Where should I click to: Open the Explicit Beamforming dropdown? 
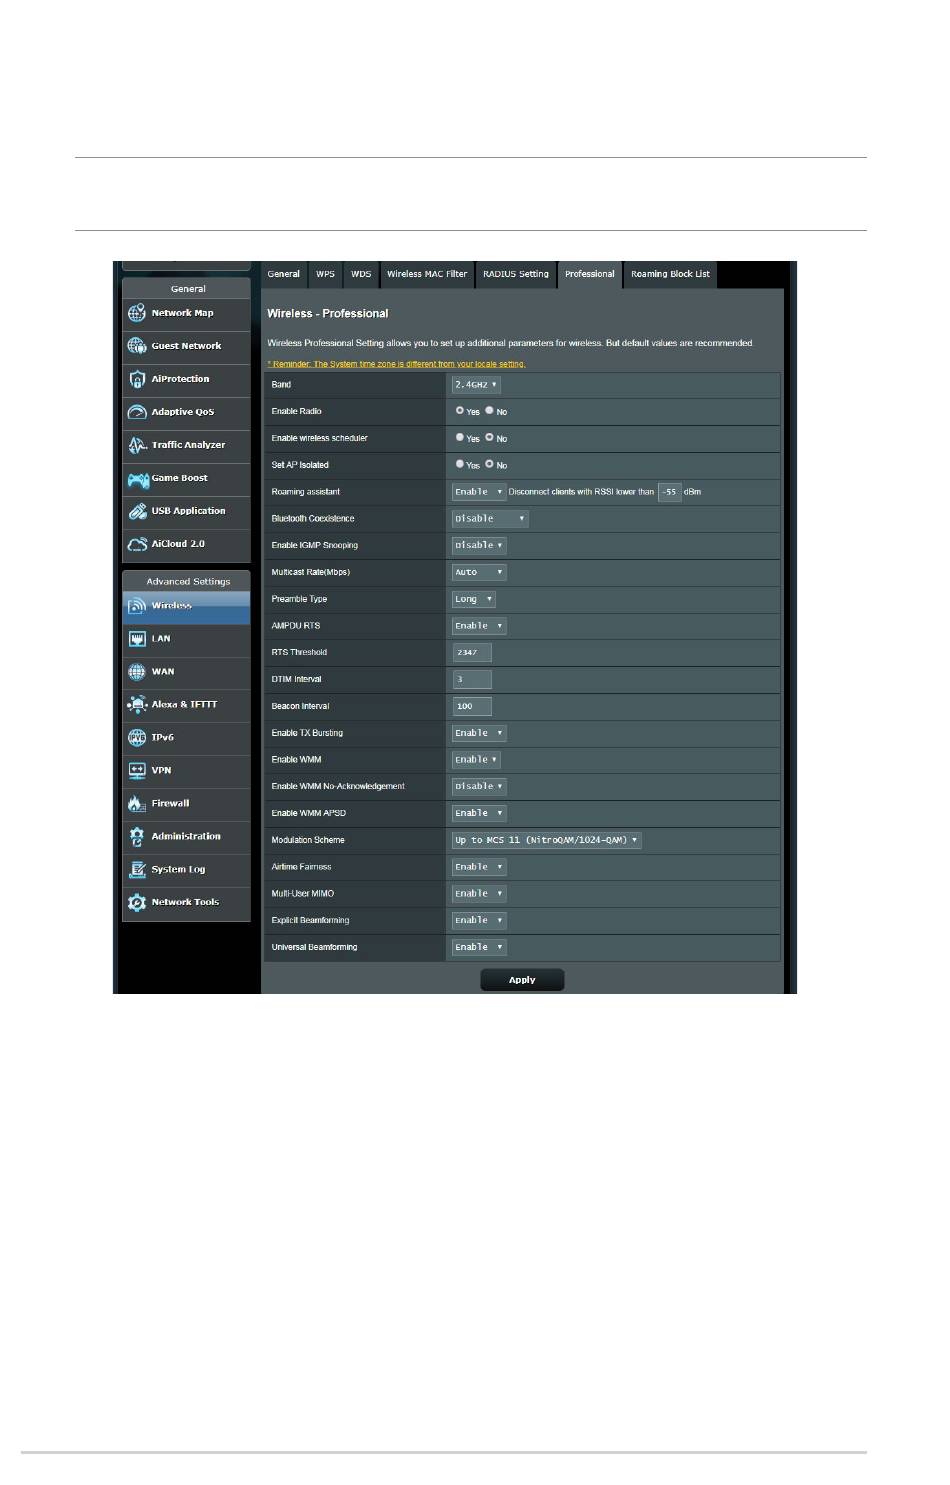tap(479, 921)
